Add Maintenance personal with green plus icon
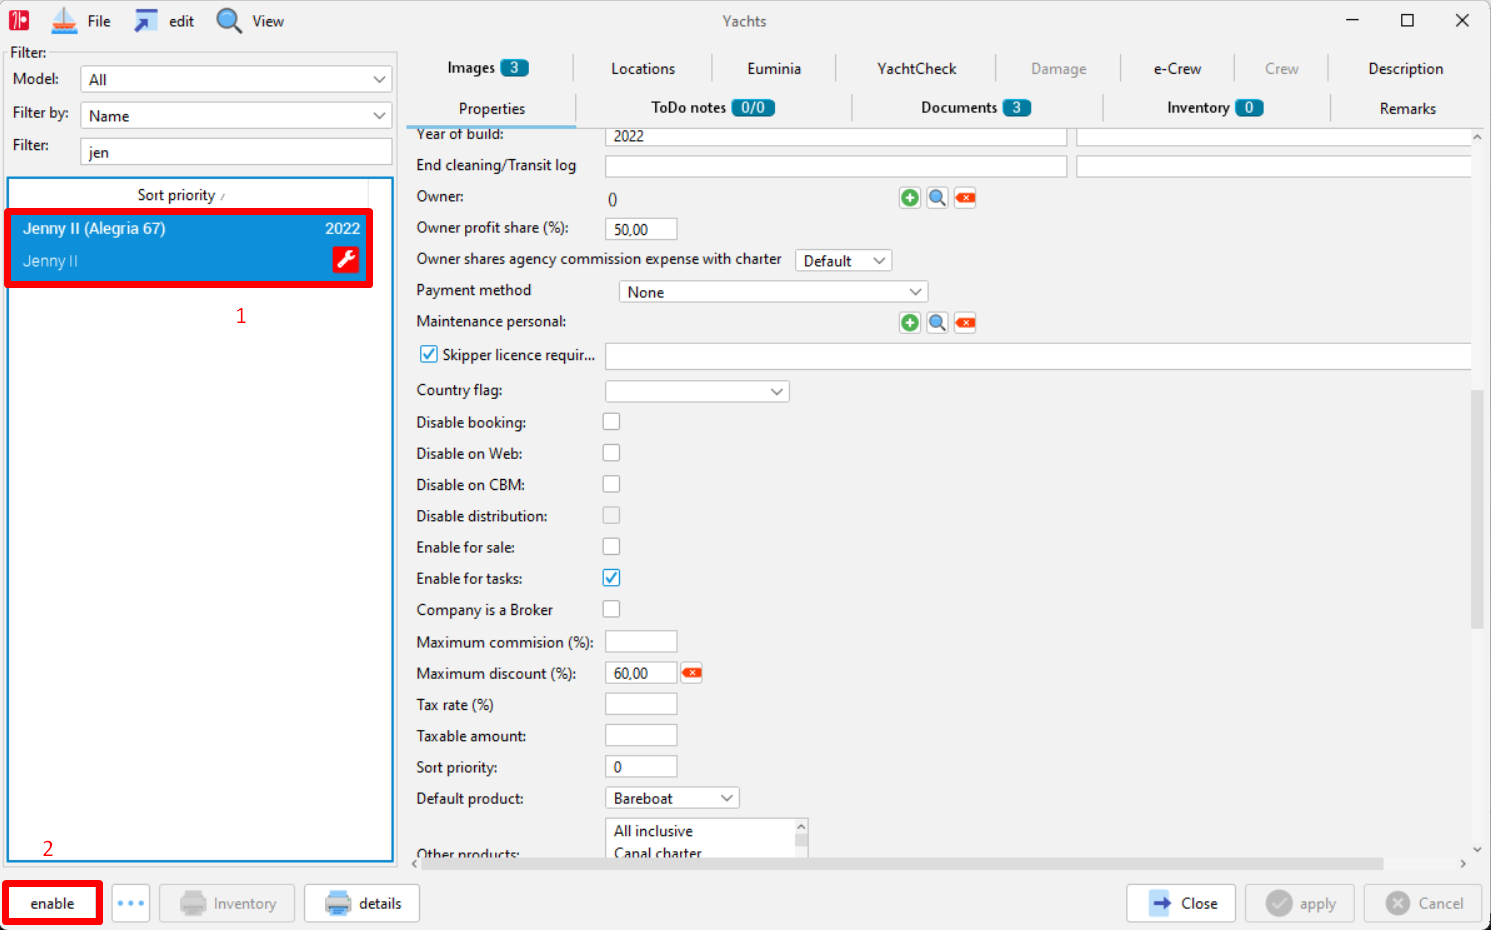This screenshot has width=1491, height=930. coord(909,322)
